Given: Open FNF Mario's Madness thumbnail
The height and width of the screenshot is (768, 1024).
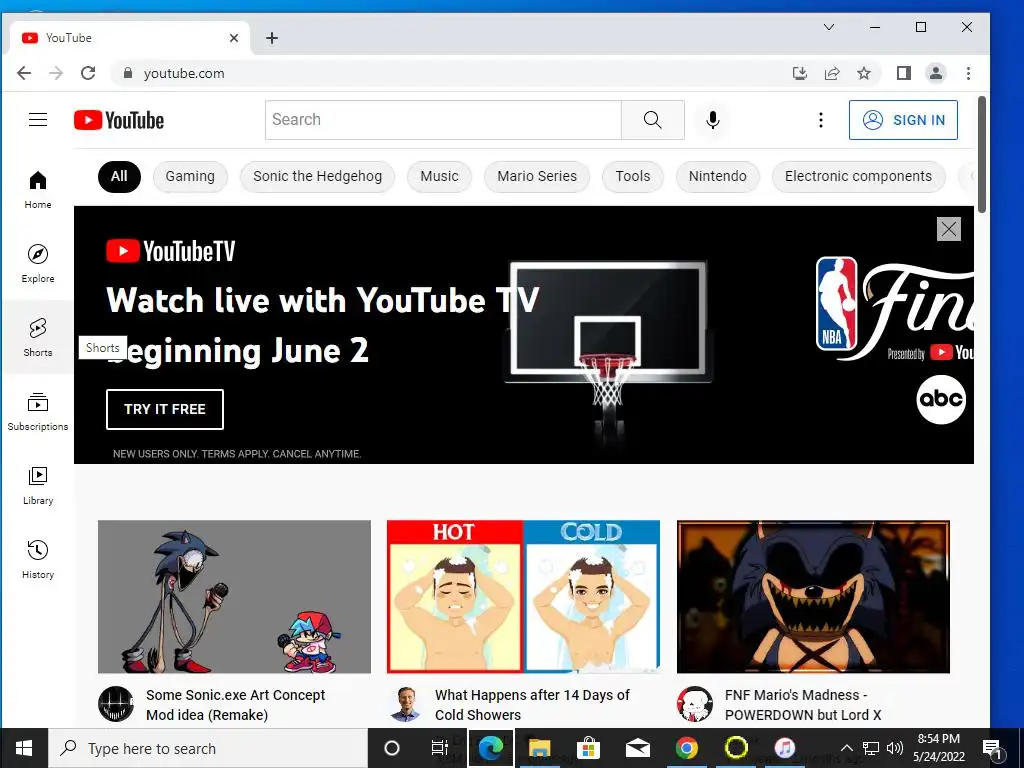Looking at the screenshot, I should [813, 596].
